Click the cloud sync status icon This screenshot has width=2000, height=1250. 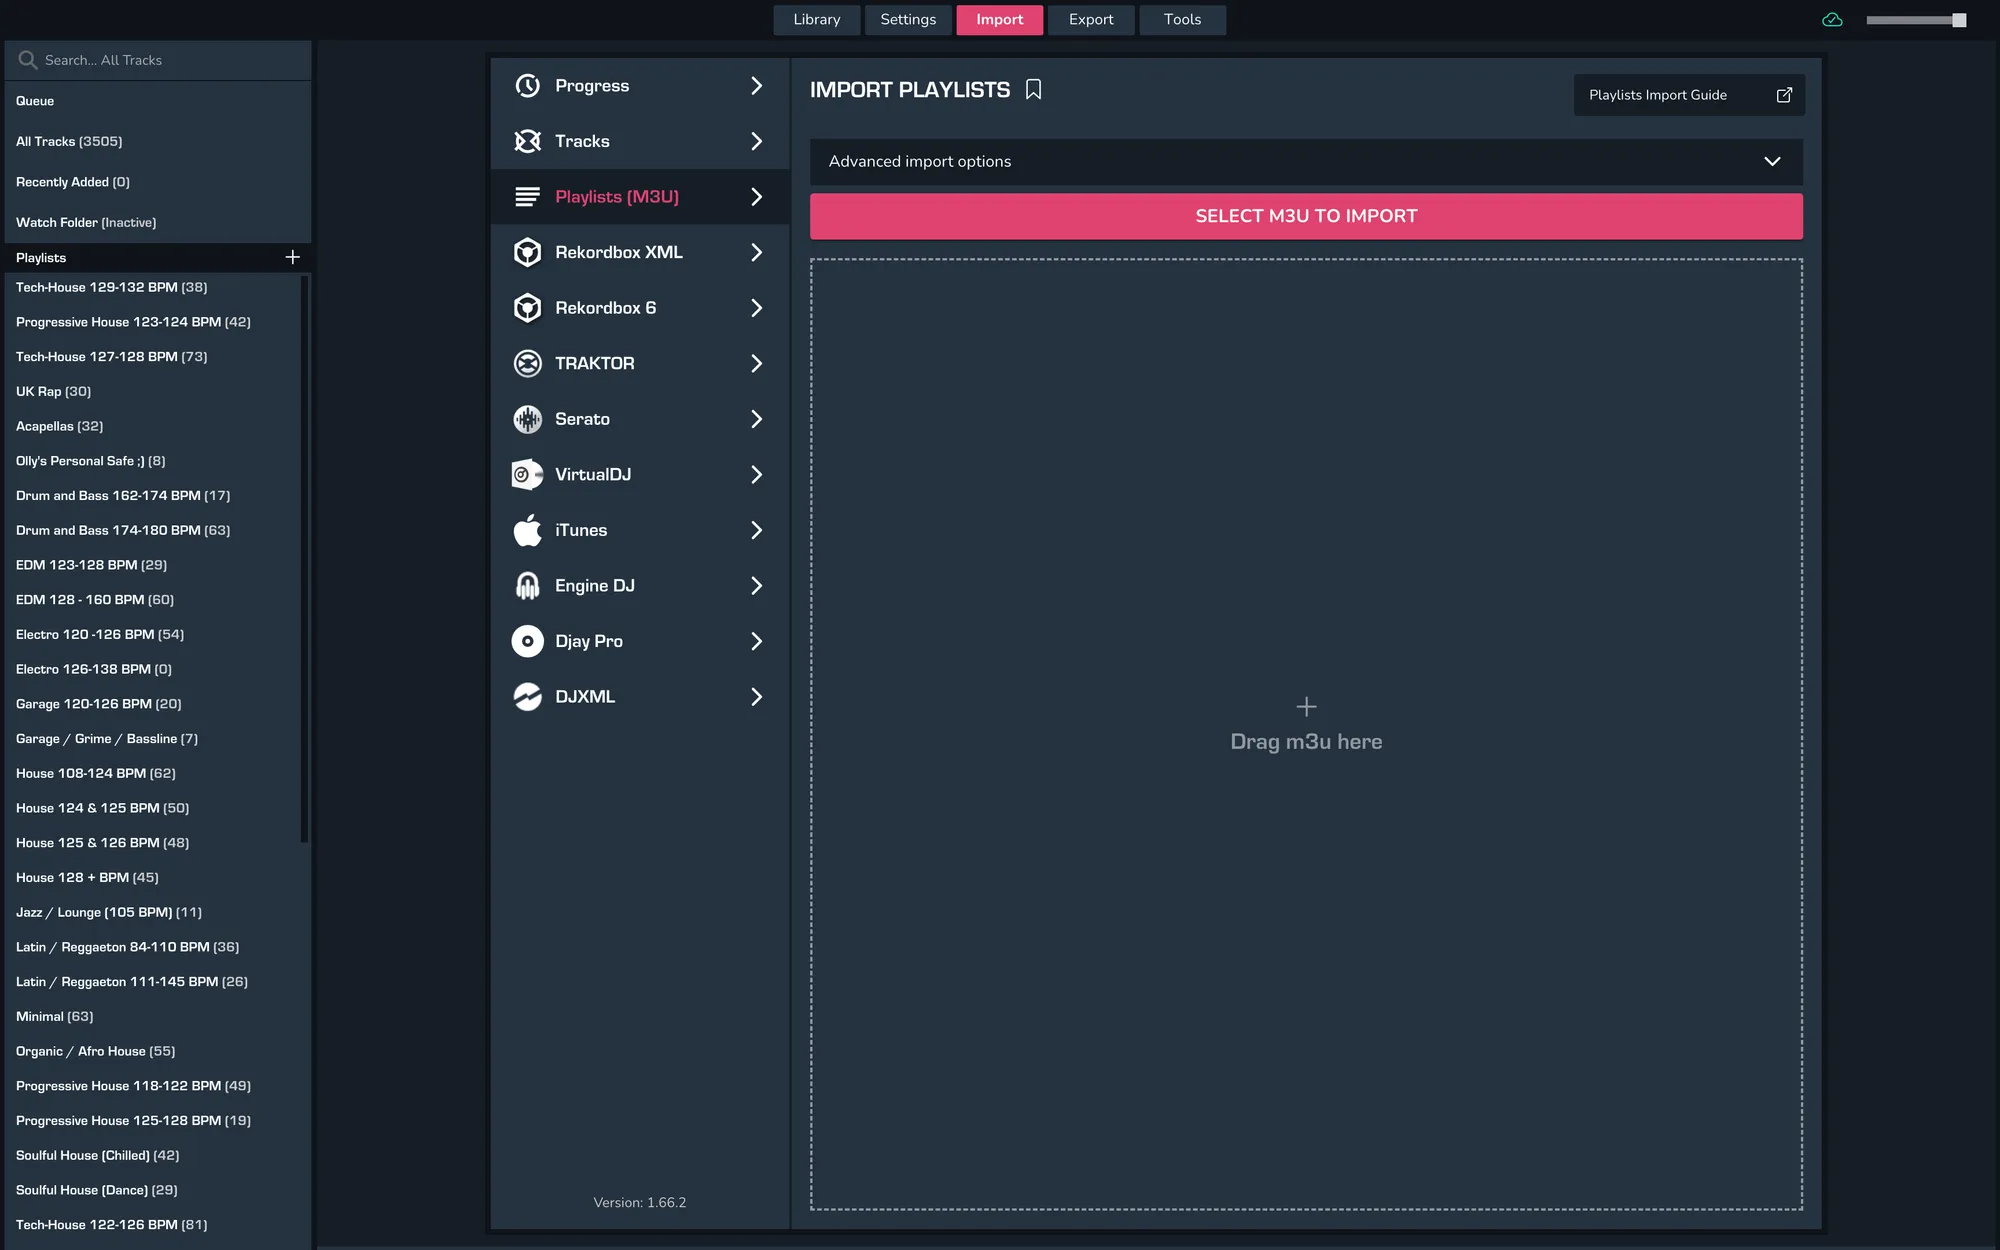1833,19
